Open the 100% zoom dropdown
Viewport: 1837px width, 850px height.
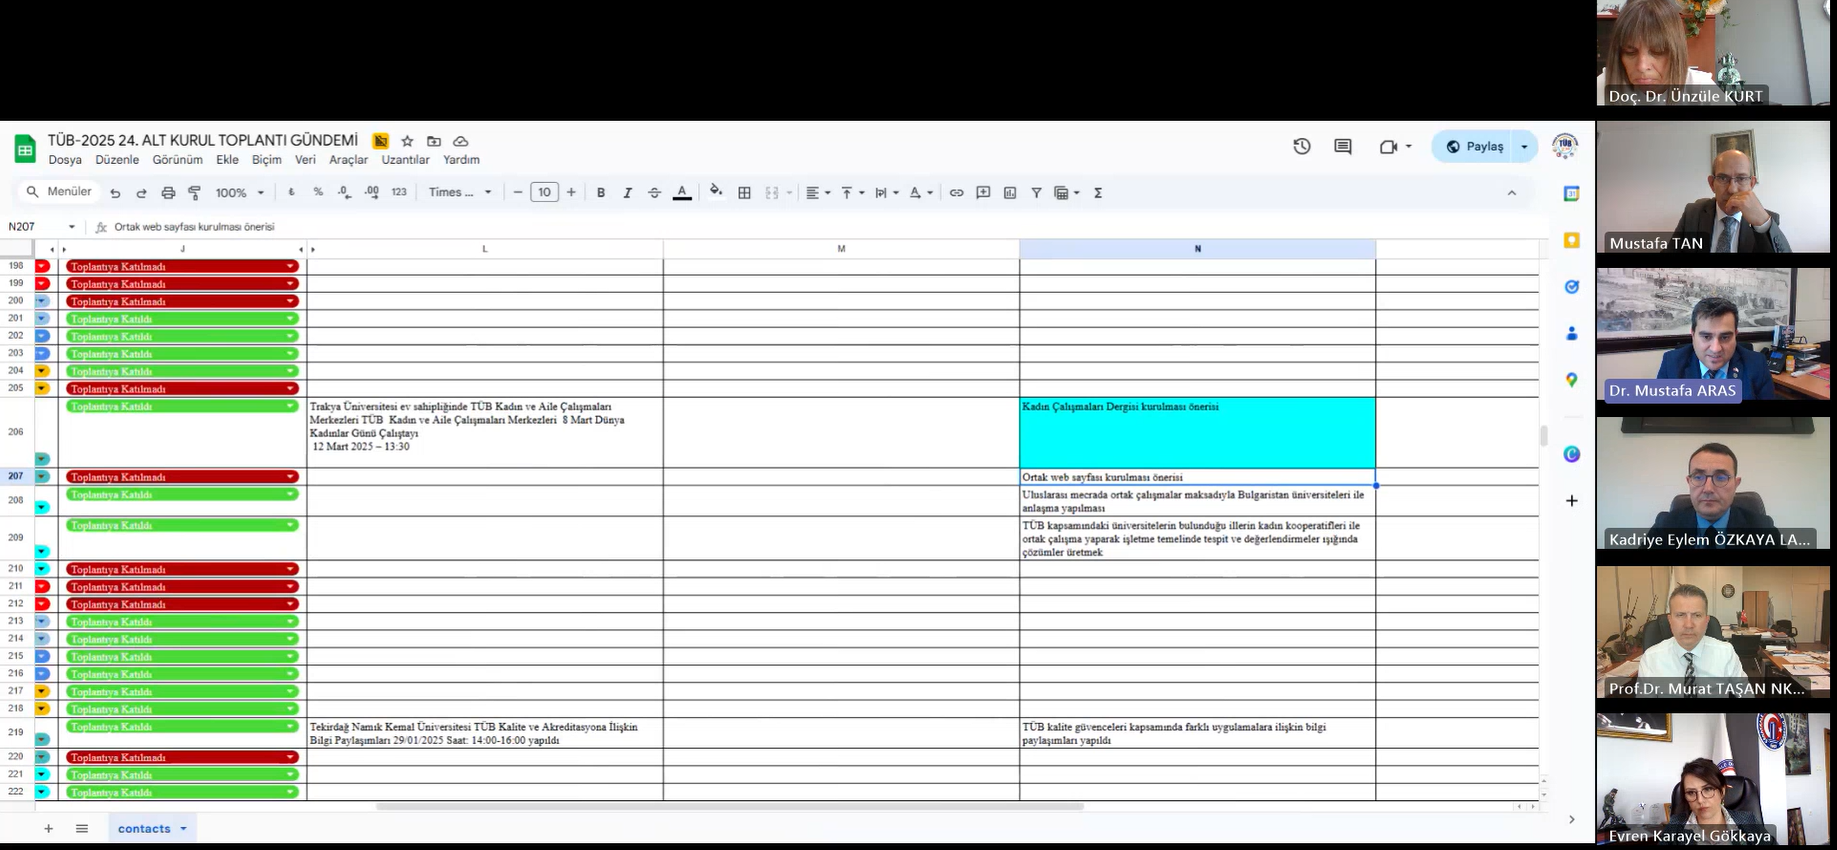(240, 193)
